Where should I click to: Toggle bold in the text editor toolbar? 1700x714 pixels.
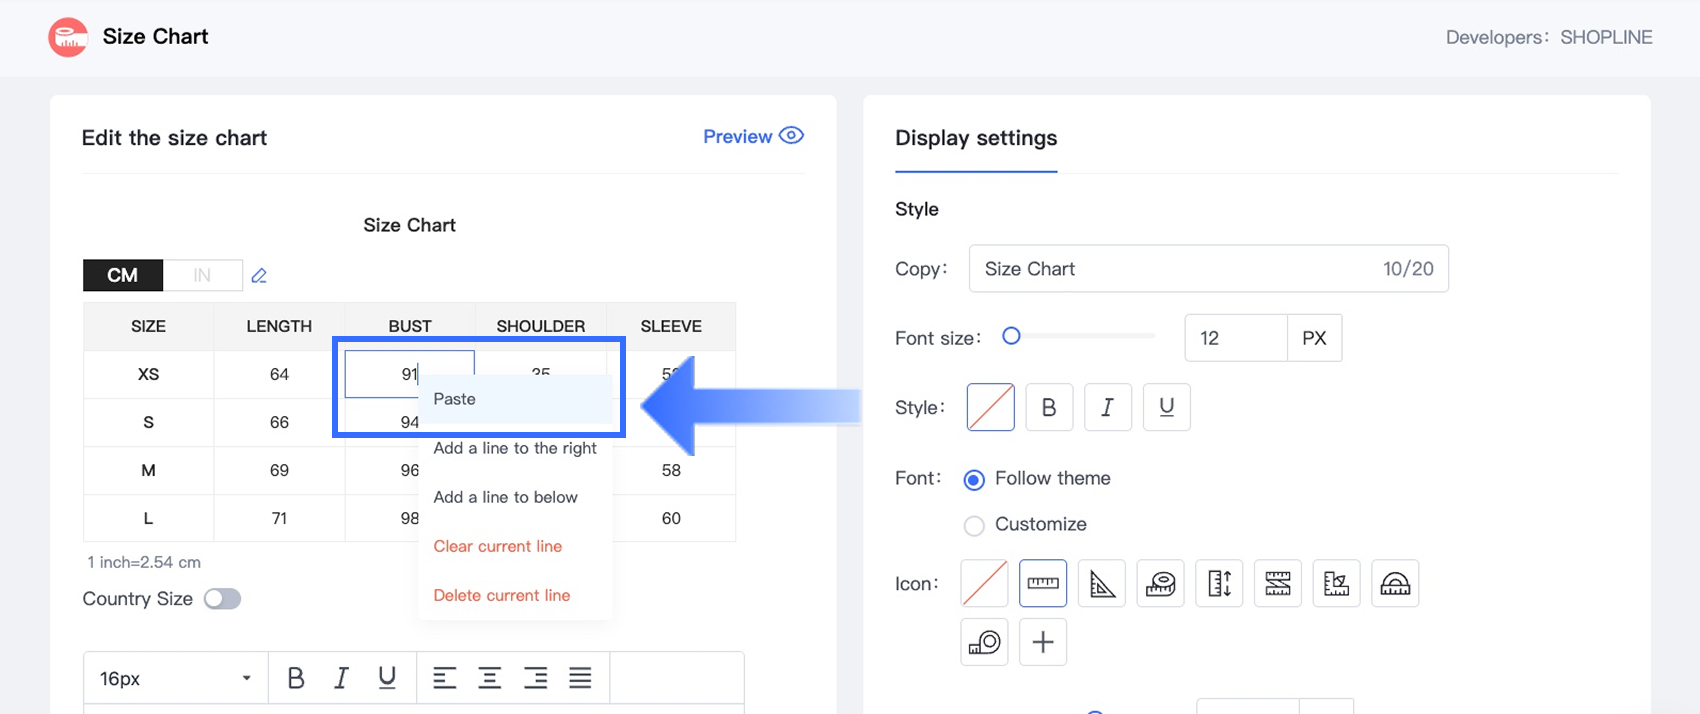pos(296,678)
